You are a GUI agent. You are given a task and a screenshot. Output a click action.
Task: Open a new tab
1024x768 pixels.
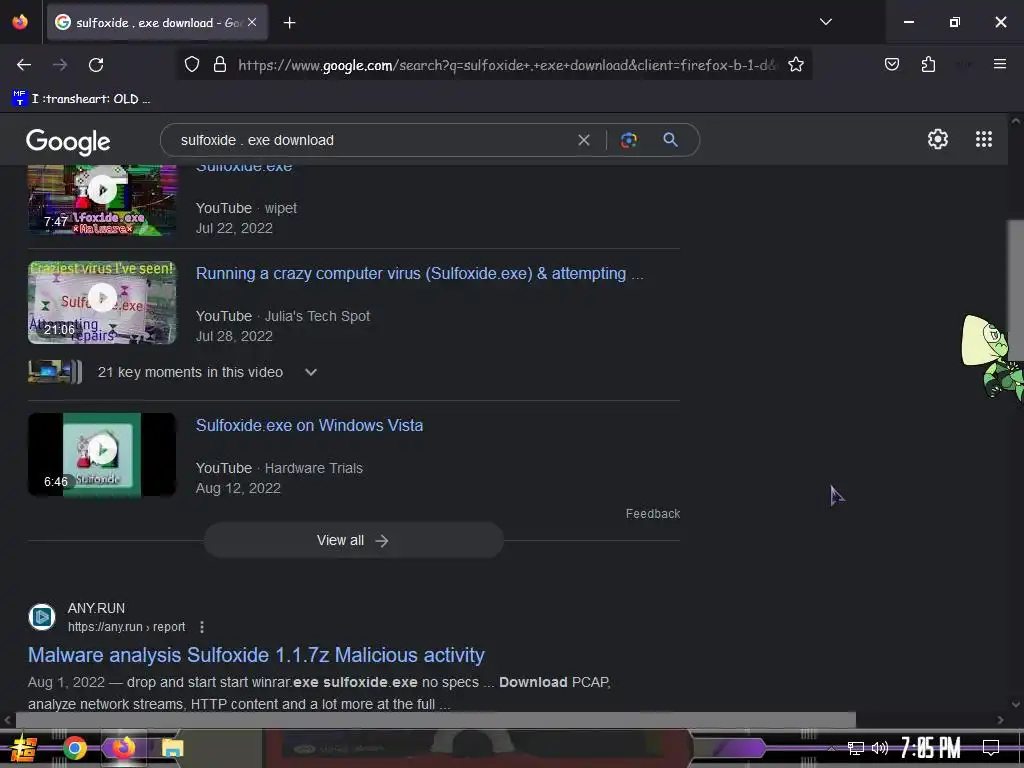289,23
